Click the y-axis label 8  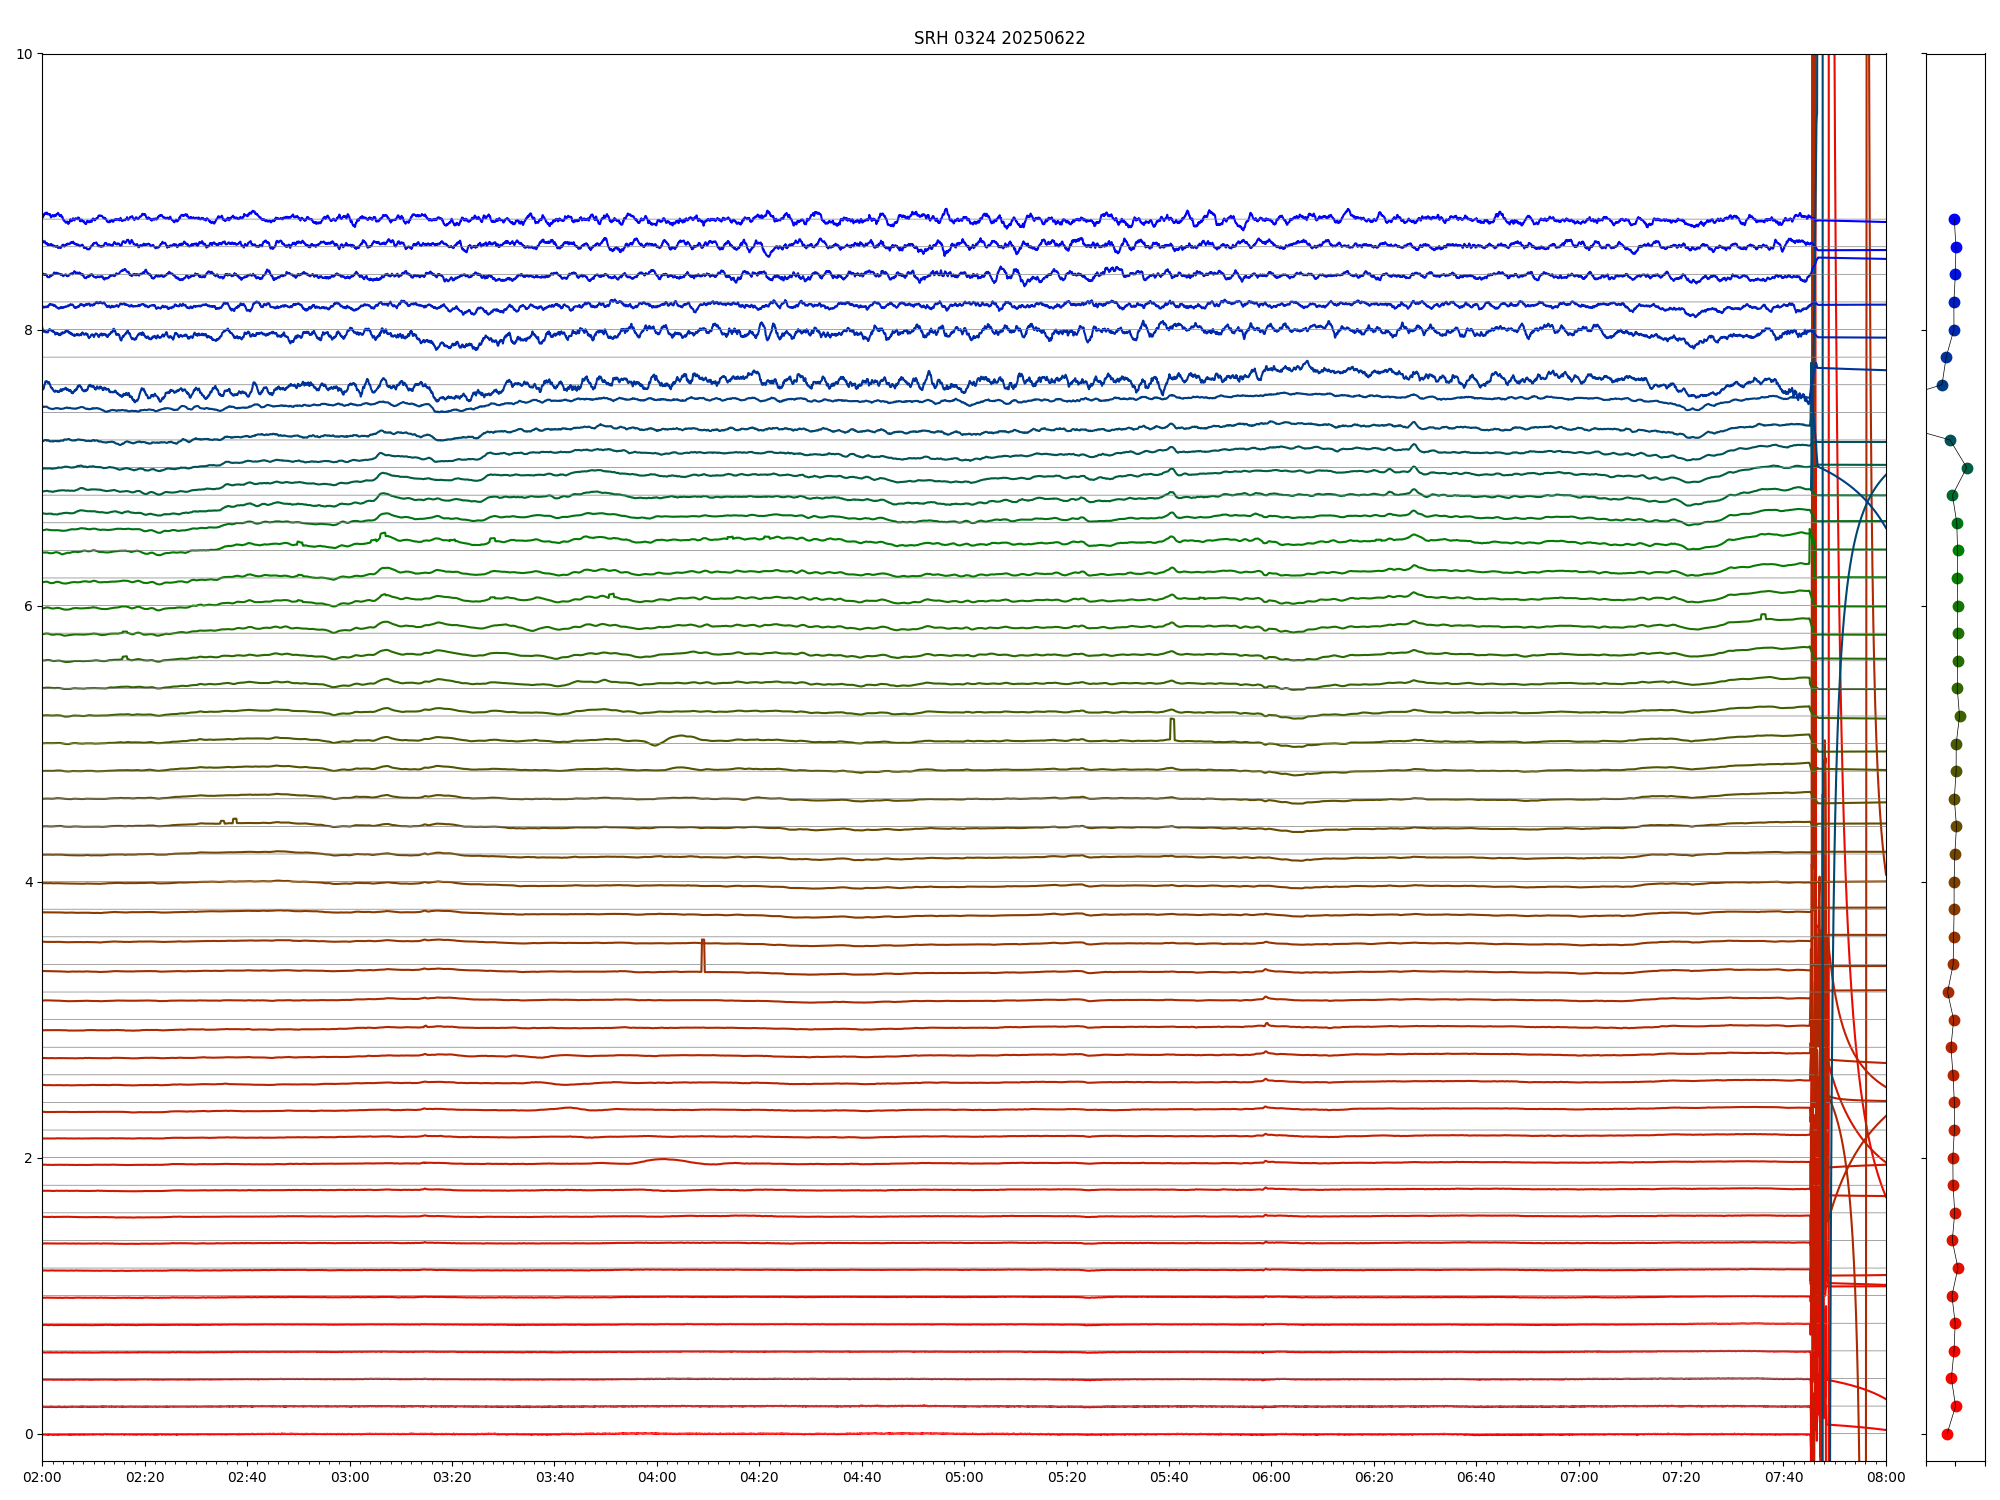point(29,330)
